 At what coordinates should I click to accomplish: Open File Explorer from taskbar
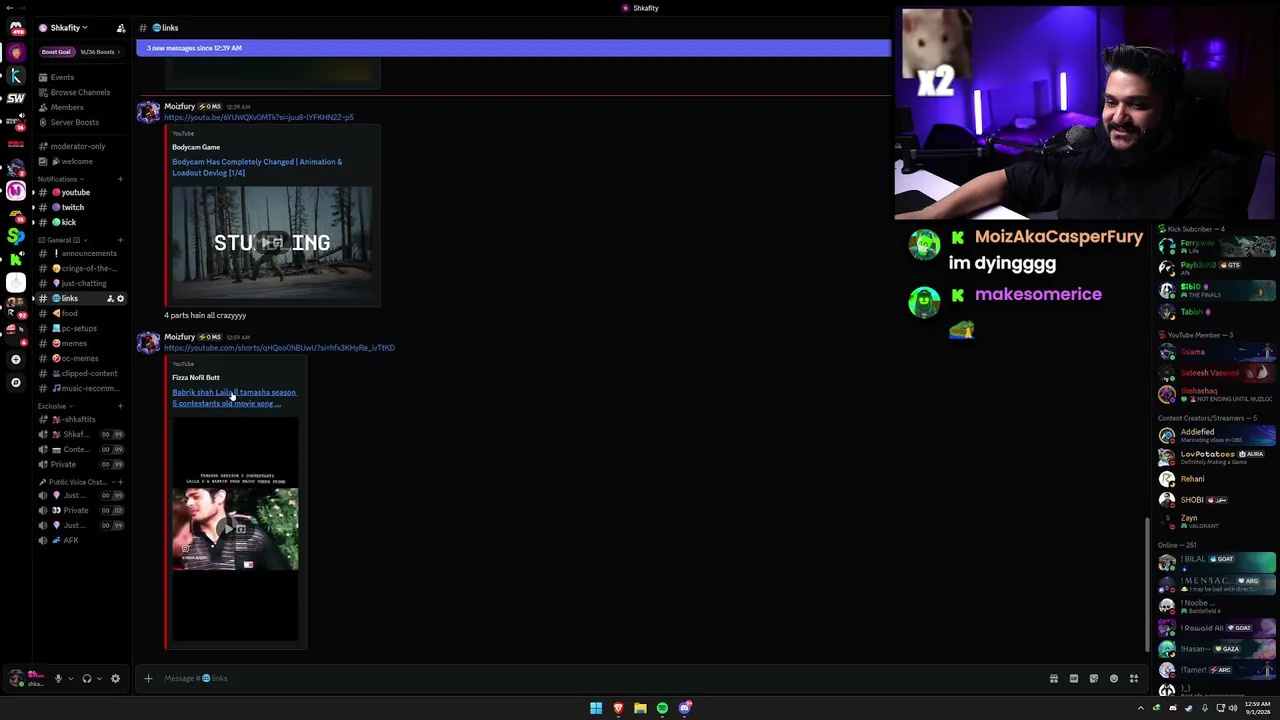coord(640,708)
